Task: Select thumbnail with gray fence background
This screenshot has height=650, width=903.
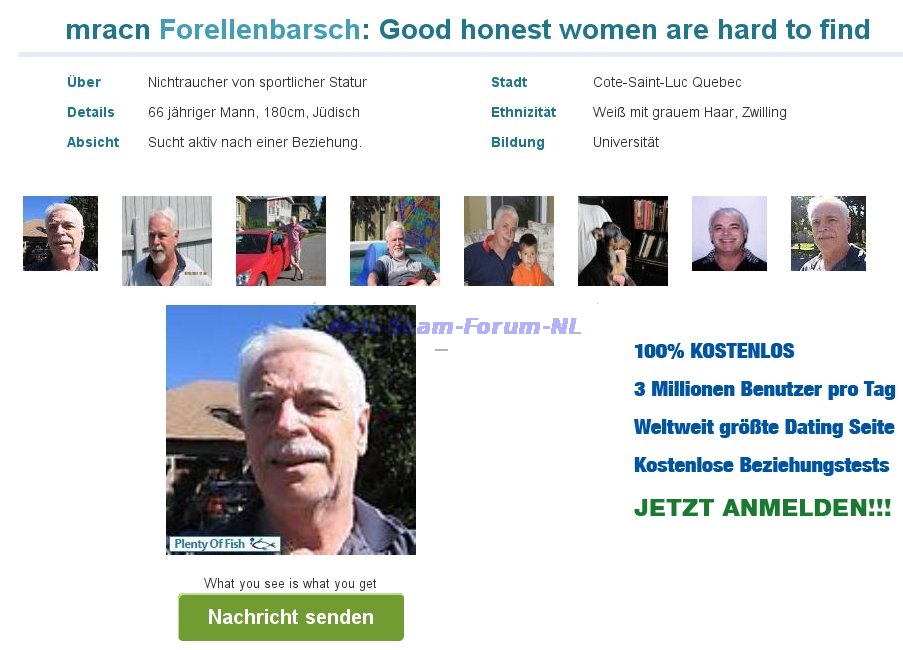Action: point(167,241)
